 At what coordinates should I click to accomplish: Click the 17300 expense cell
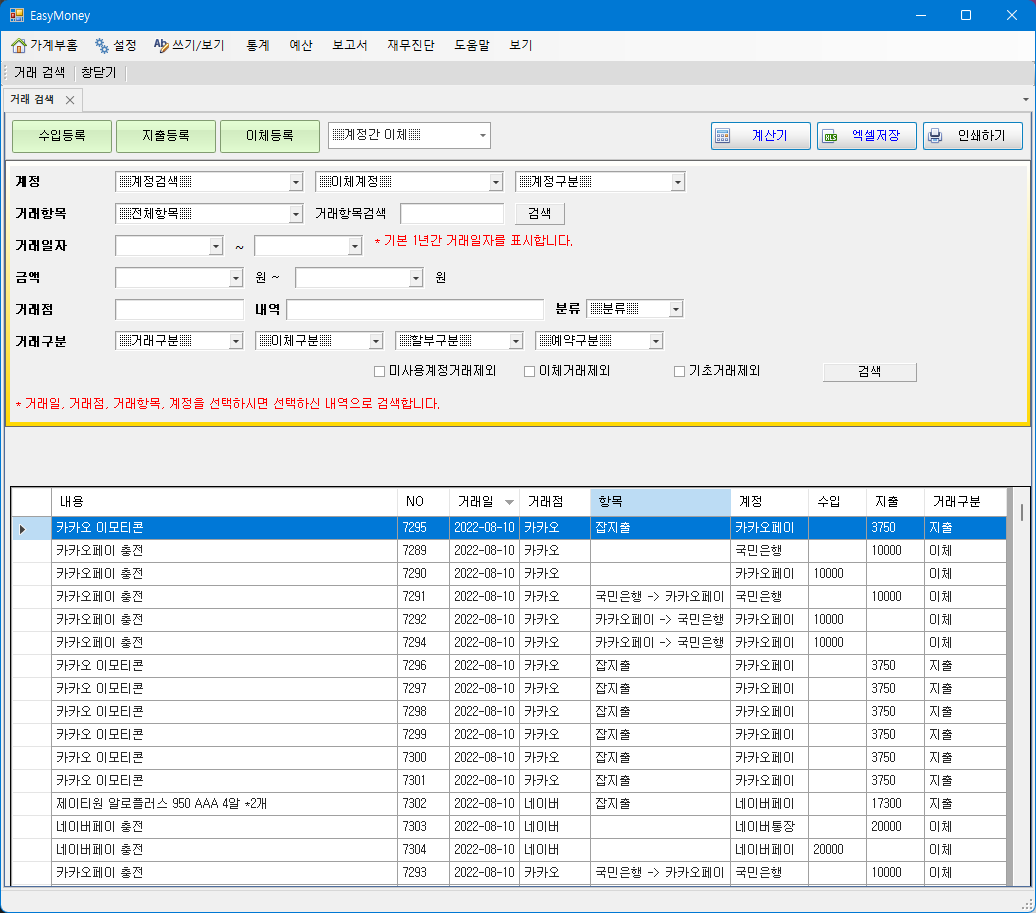point(895,804)
